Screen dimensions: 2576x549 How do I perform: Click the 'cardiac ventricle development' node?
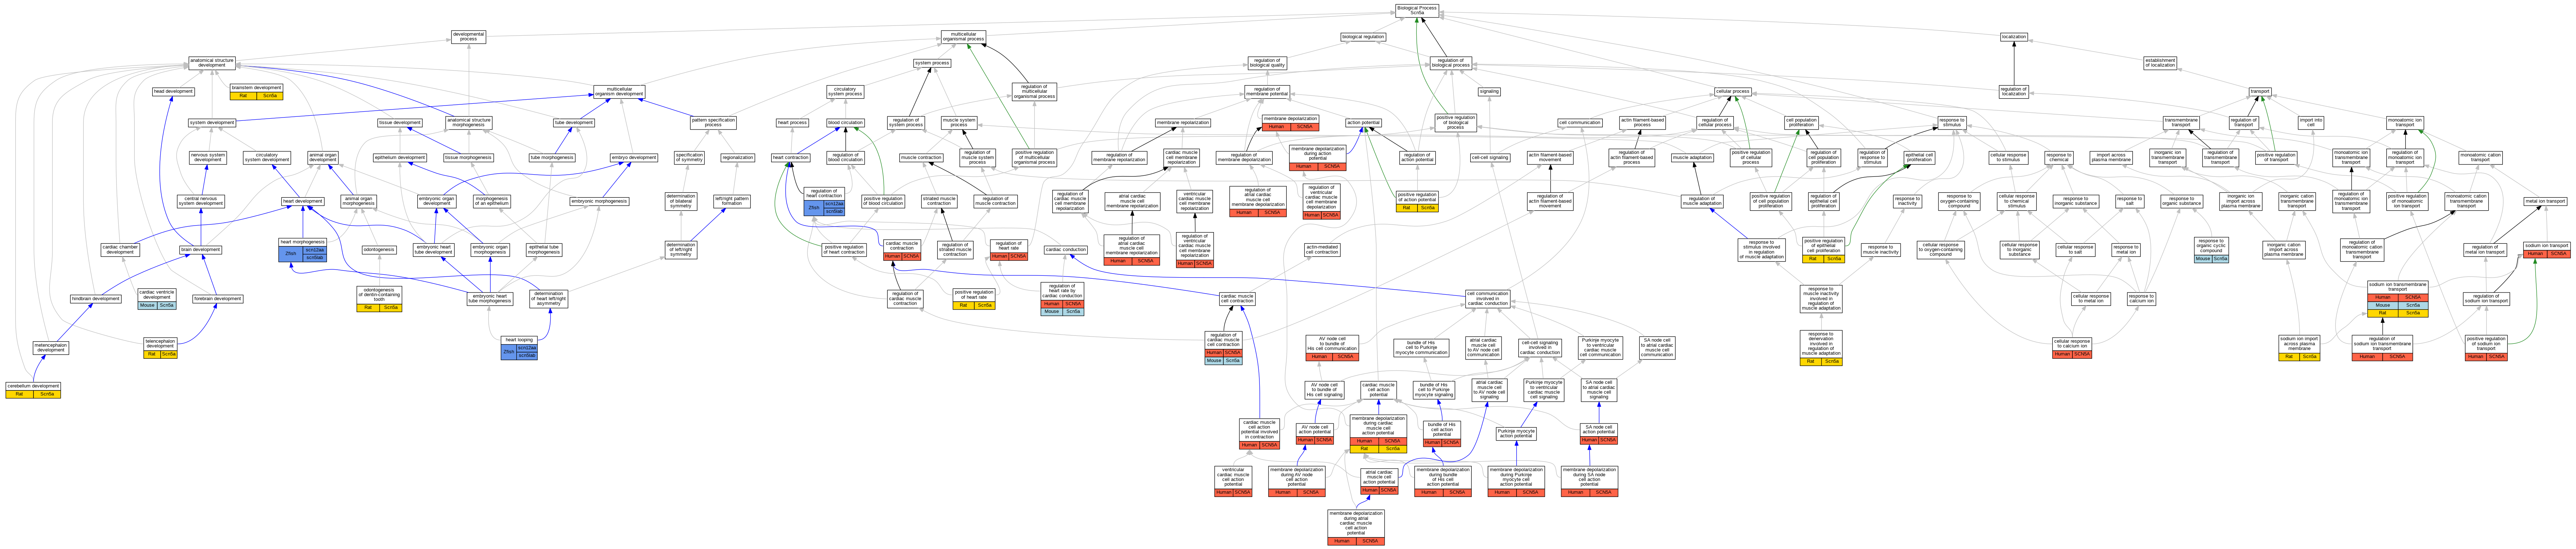157,299
